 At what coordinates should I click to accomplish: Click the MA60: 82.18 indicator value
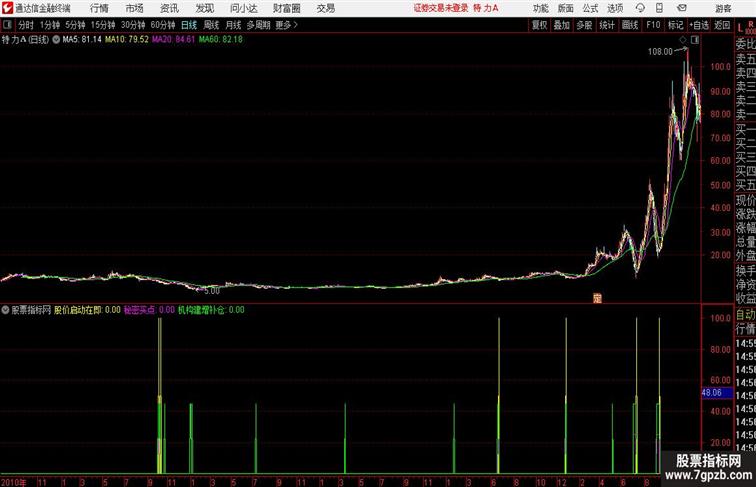pyautogui.click(x=221, y=40)
